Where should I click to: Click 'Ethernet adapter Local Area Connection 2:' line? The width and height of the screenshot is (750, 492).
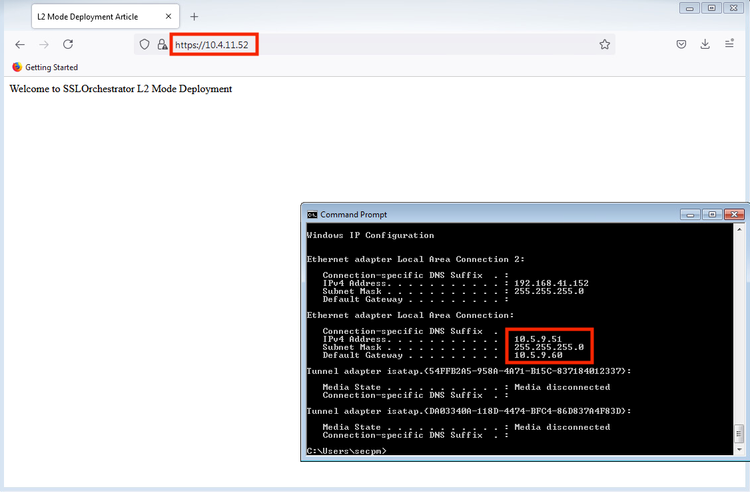tap(416, 259)
